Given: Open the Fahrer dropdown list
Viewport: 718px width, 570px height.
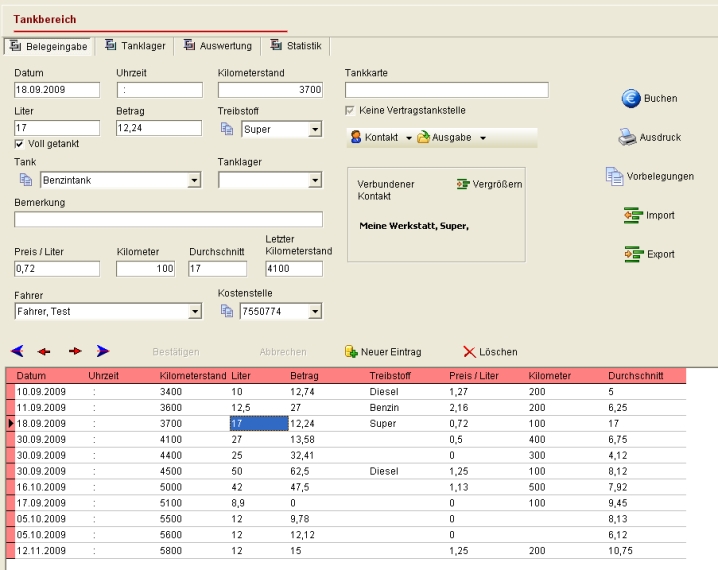Looking at the screenshot, I should [x=195, y=312].
